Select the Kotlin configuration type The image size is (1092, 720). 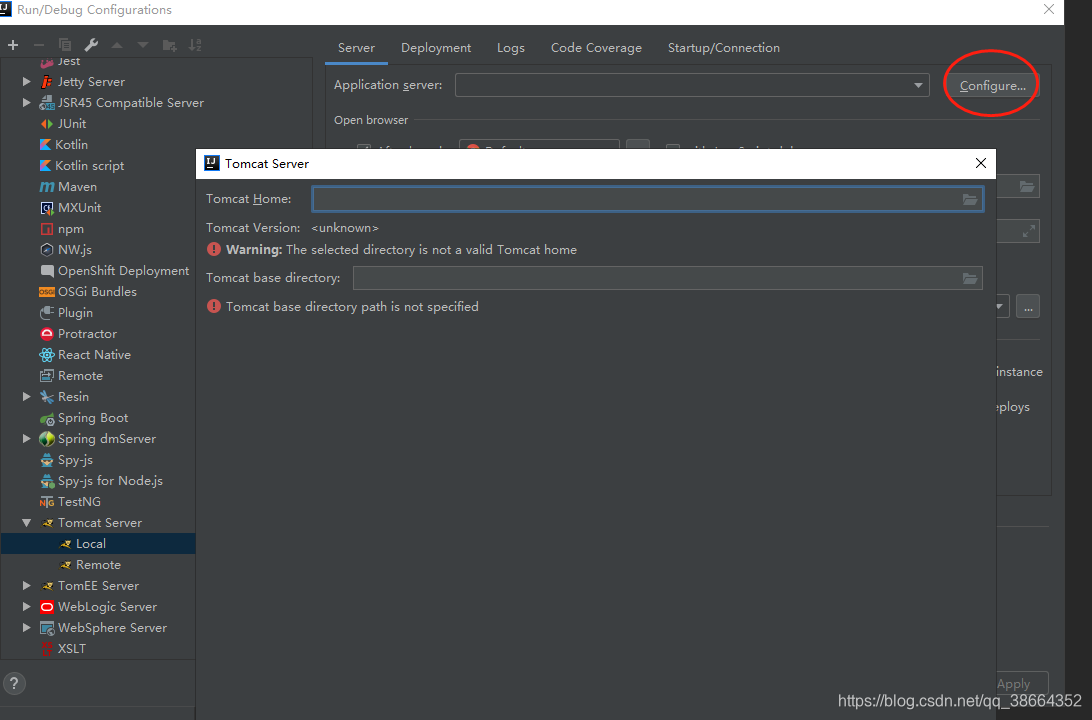pyautogui.click(x=70, y=145)
